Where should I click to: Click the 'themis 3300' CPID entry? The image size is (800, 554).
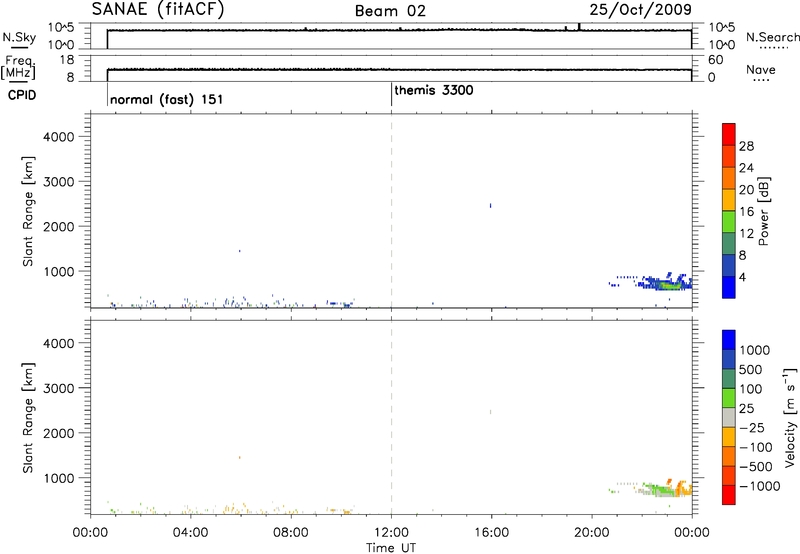(x=434, y=90)
